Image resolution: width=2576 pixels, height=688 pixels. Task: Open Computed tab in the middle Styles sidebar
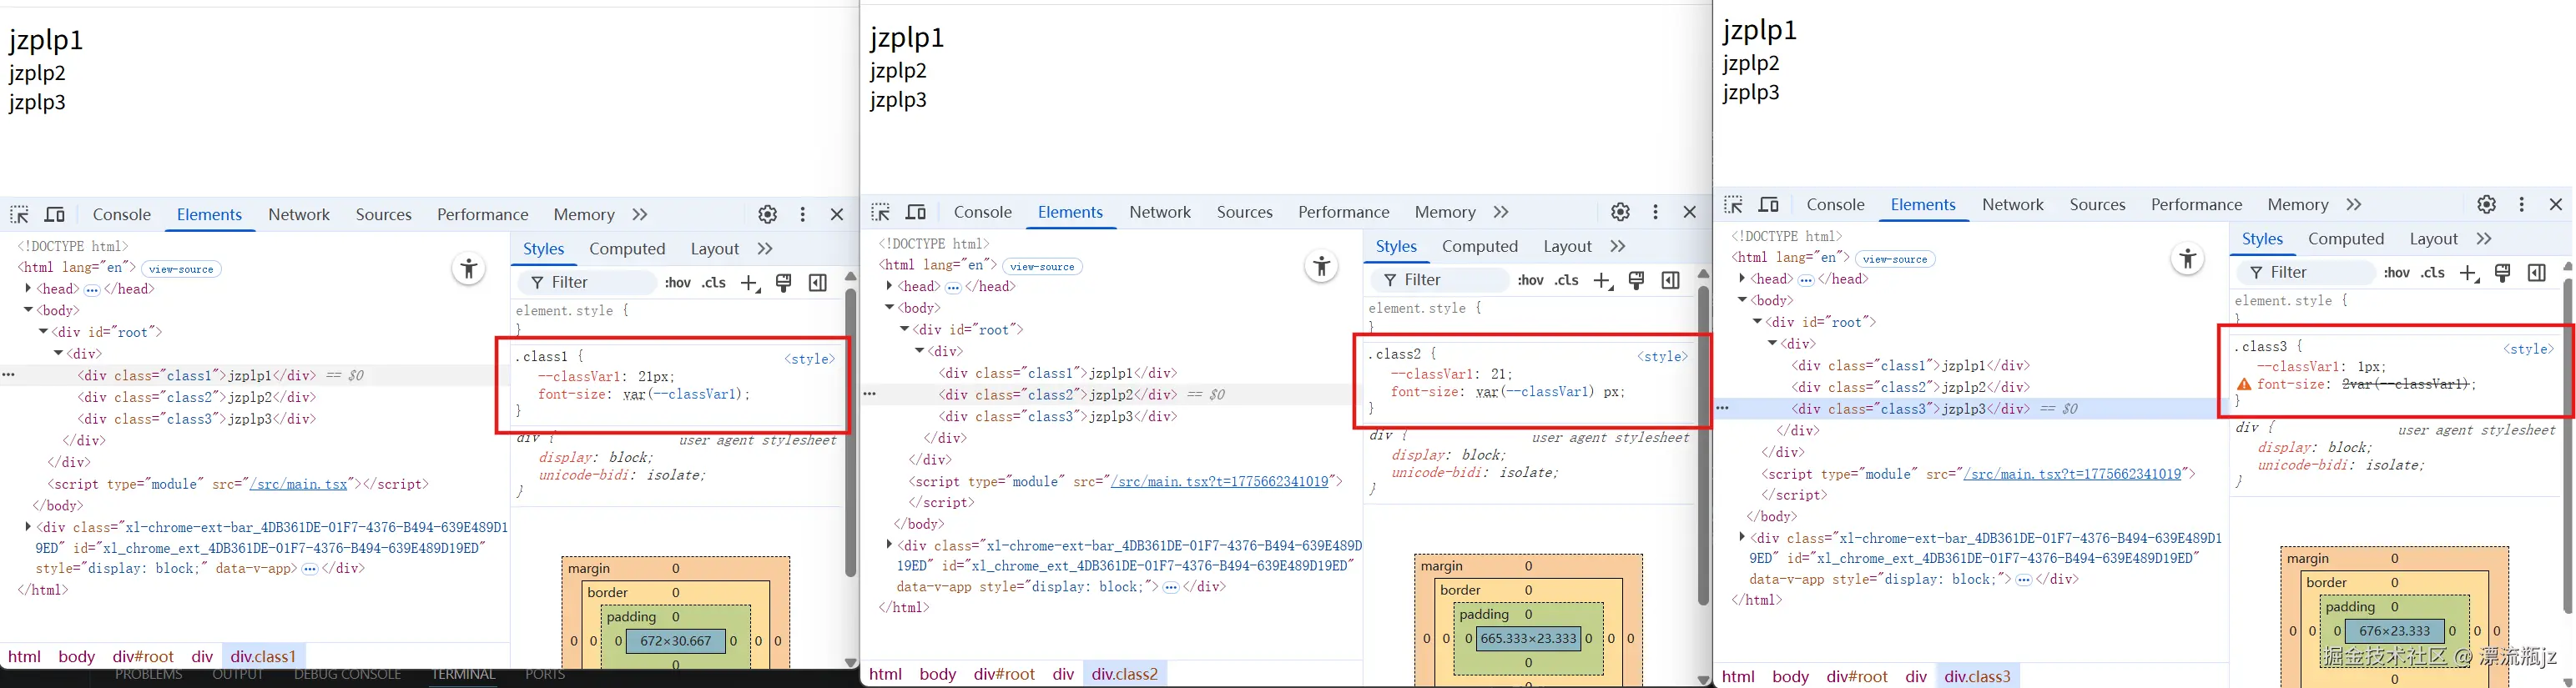pyautogui.click(x=1479, y=247)
